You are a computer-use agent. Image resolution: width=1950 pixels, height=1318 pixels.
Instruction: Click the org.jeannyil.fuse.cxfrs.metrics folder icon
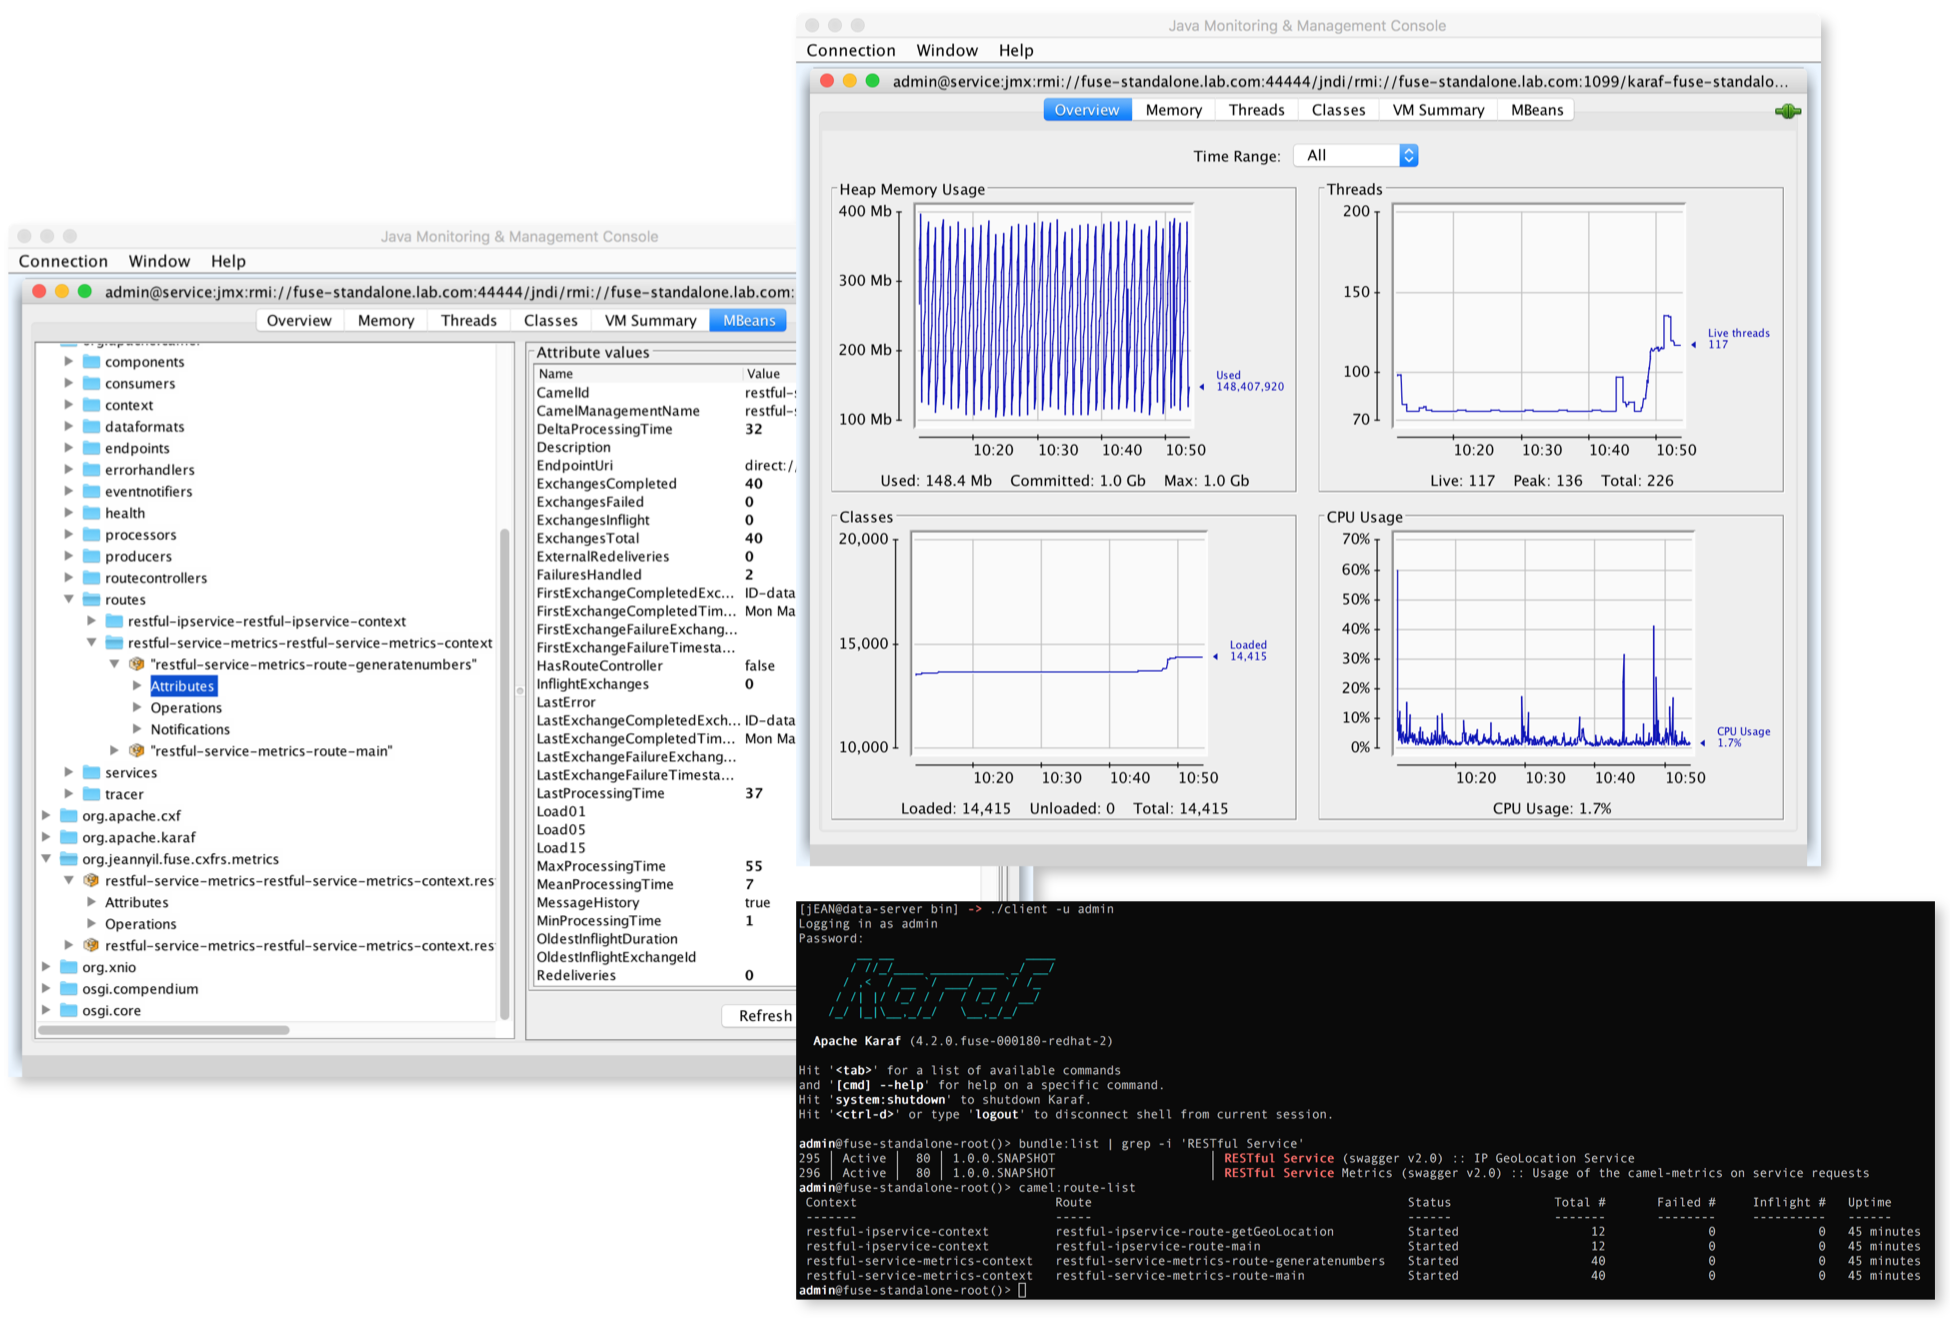click(x=69, y=859)
